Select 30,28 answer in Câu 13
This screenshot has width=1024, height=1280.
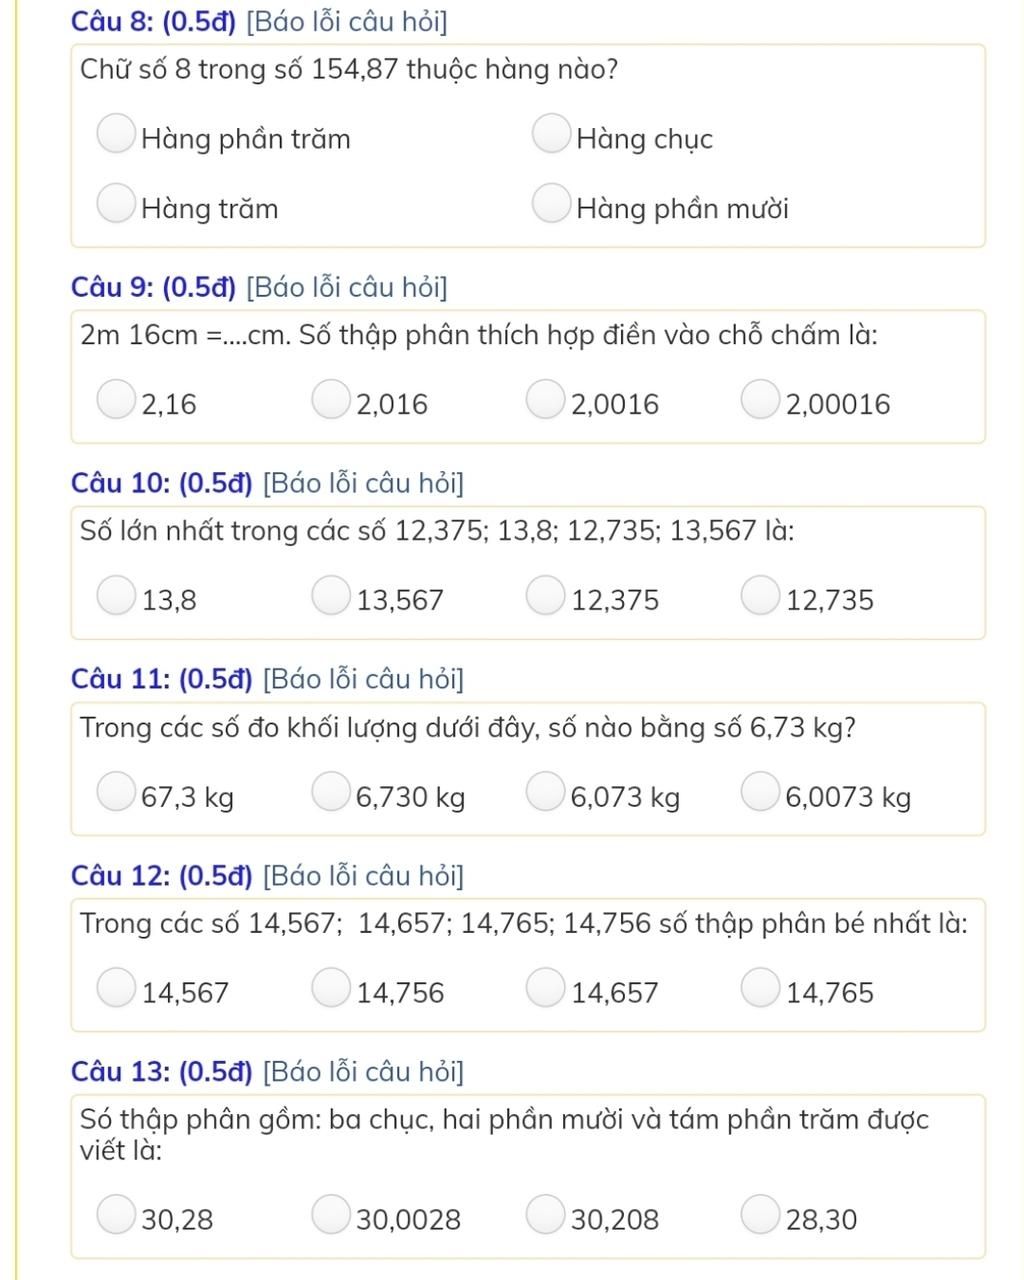pyautogui.click(x=117, y=1214)
